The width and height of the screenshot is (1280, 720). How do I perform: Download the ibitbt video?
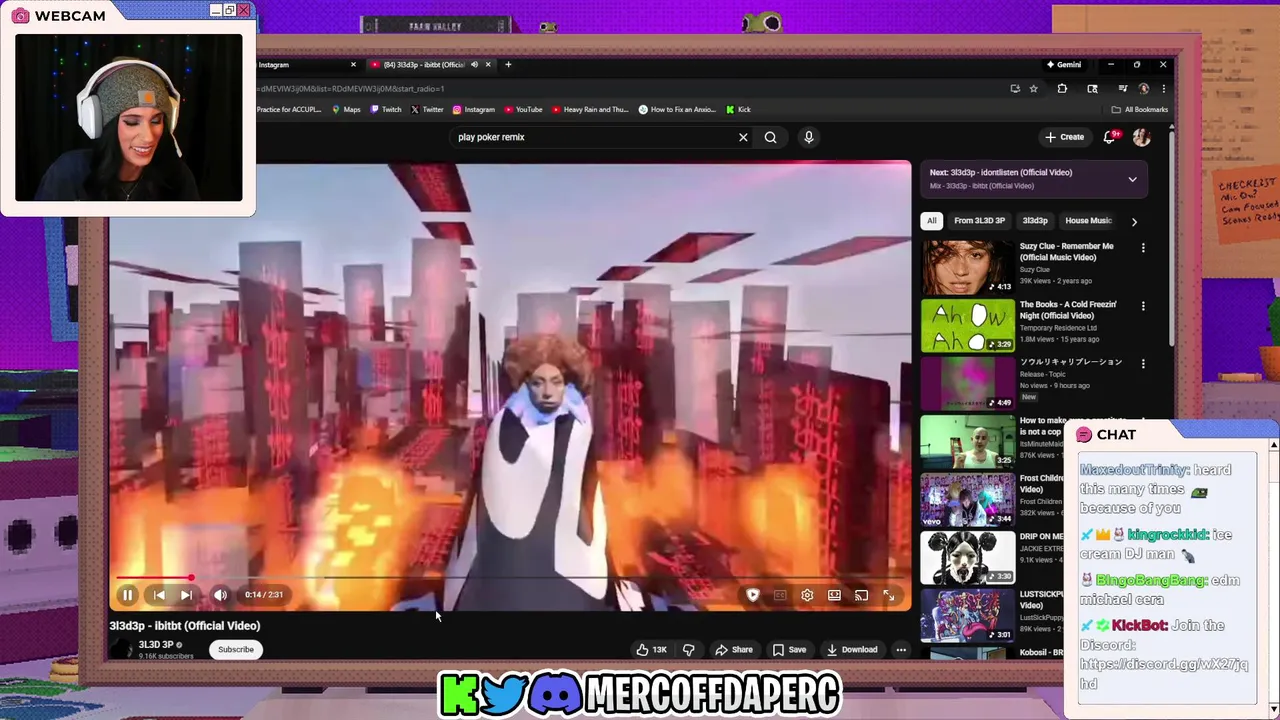click(x=851, y=650)
